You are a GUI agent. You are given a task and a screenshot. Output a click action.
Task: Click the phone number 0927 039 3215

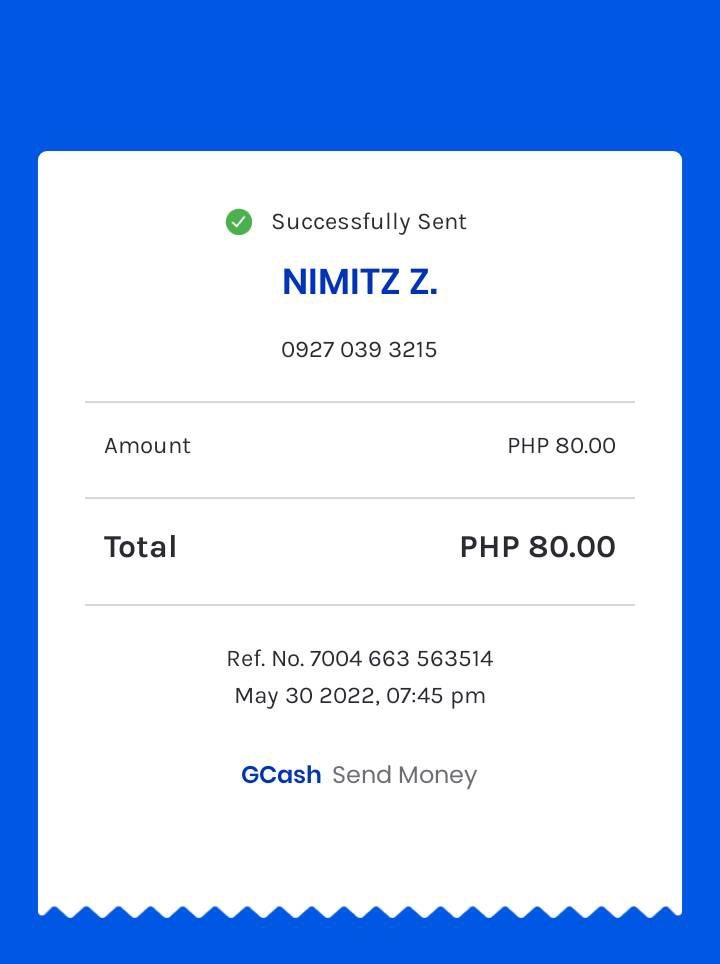tap(359, 350)
